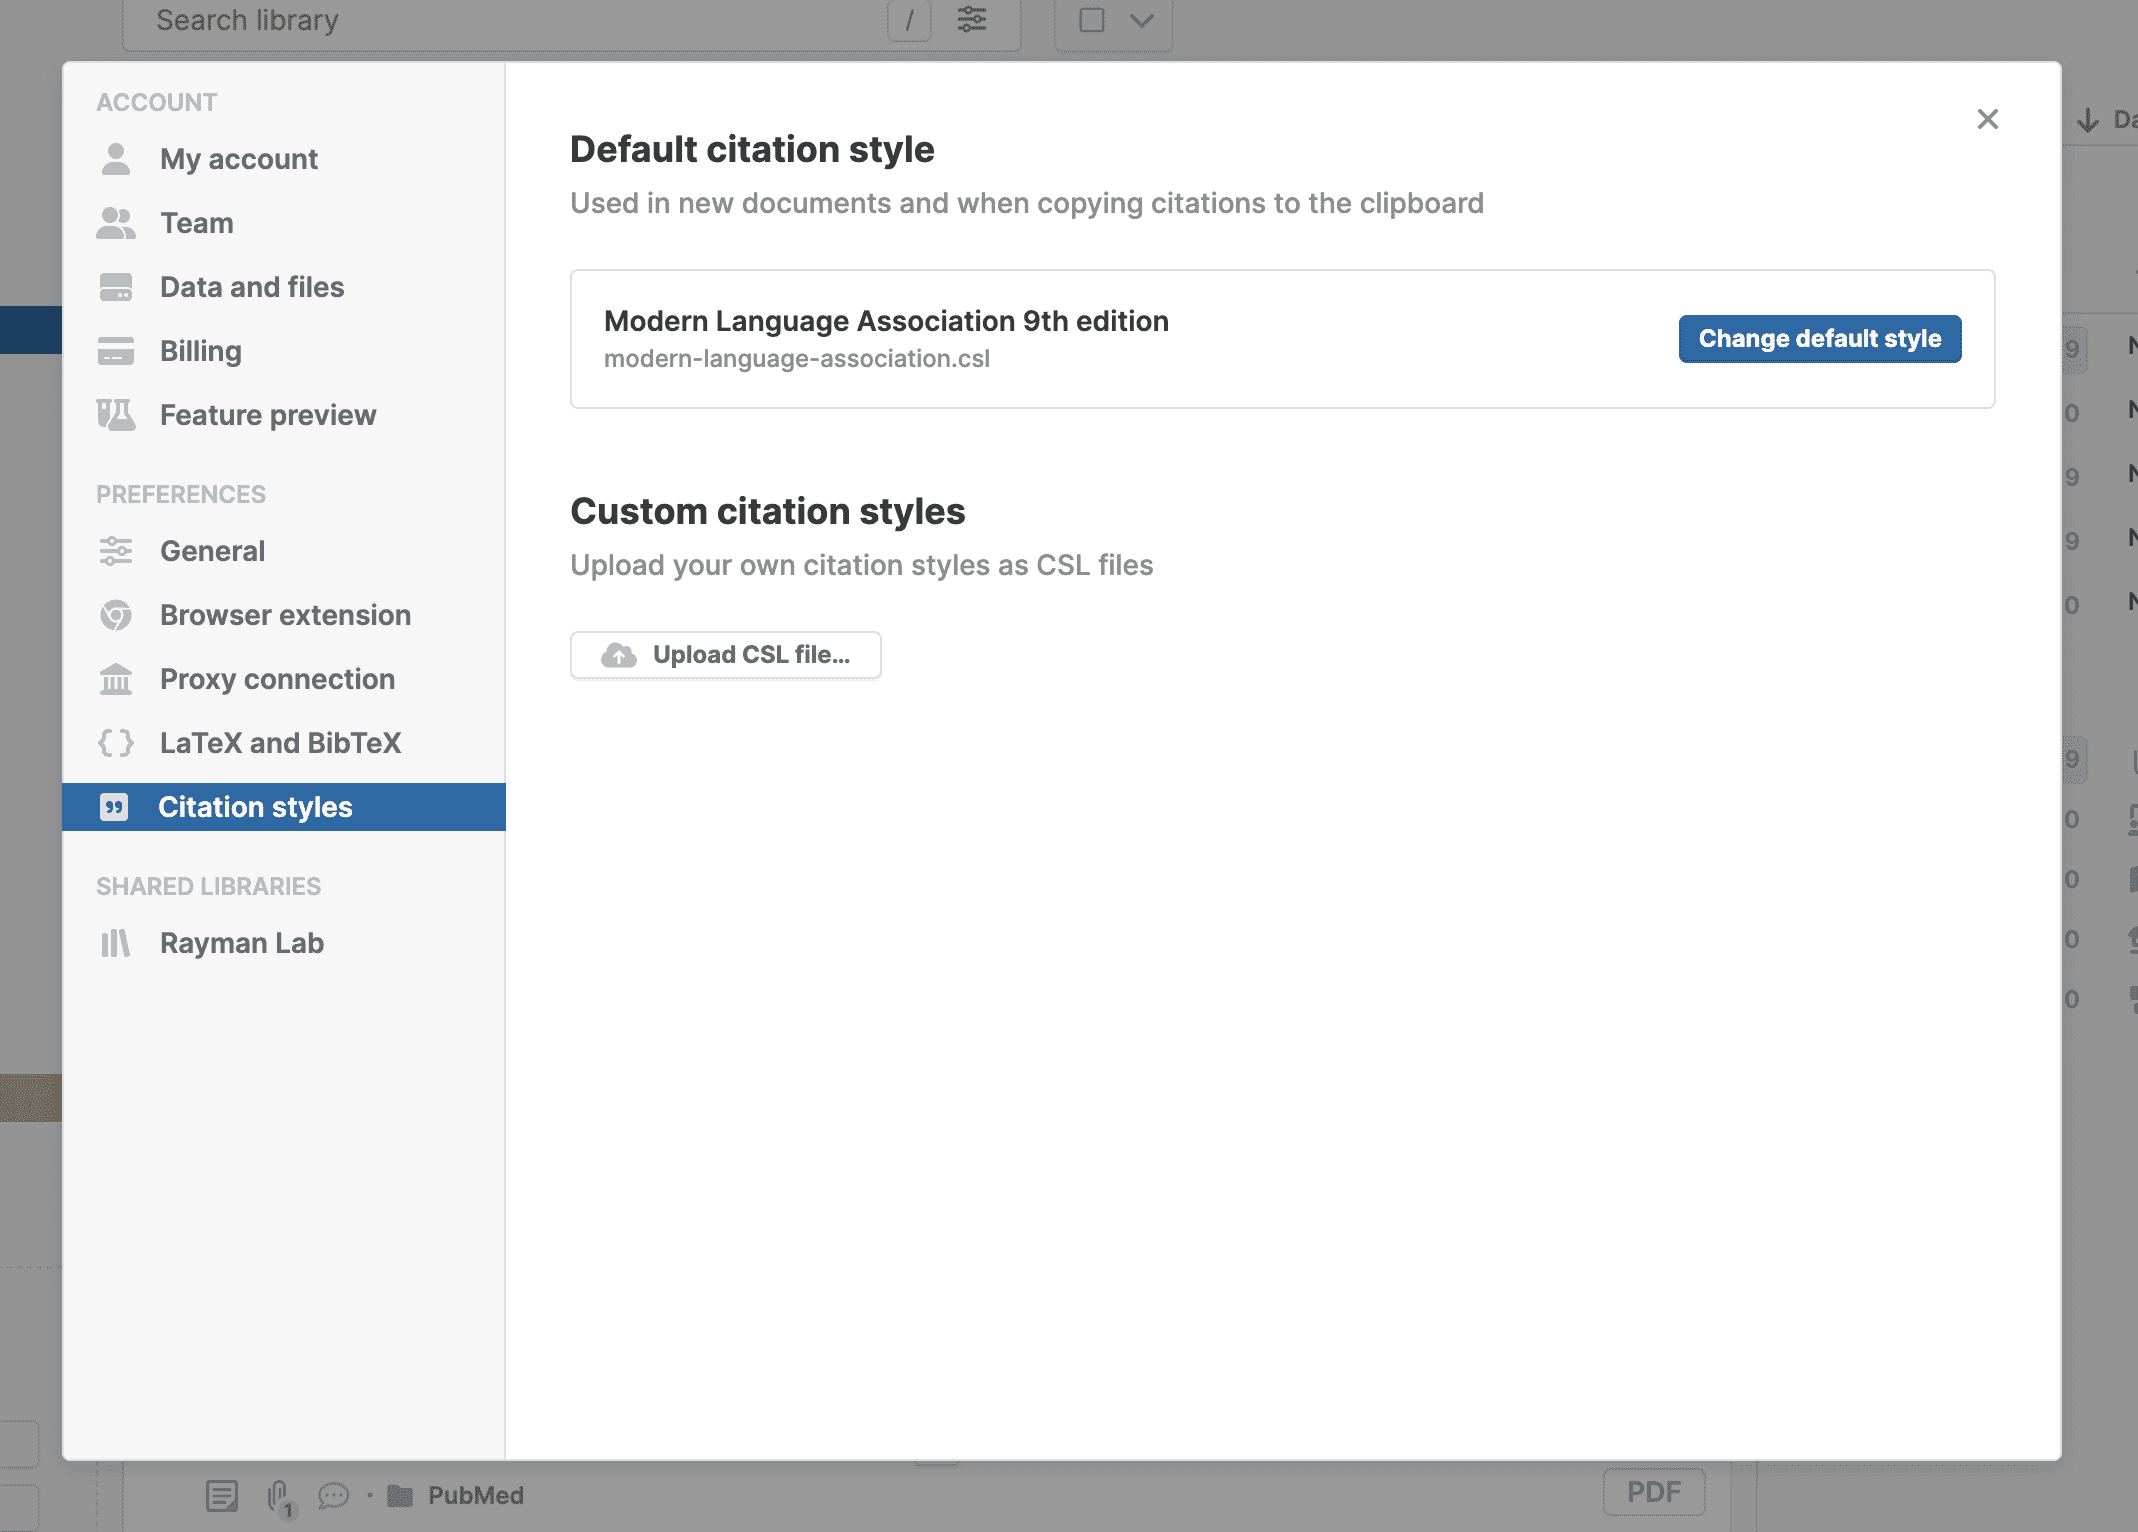The image size is (2138, 1532).
Task: Open Billing via the card icon
Action: pos(116,351)
